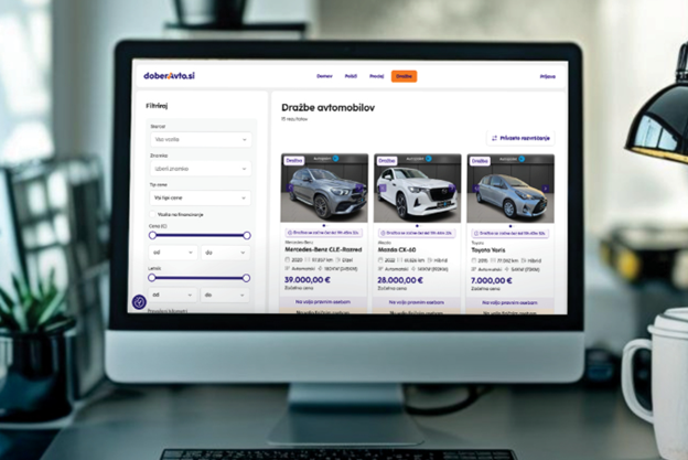
Task: Open the Izberi znamko brand dropdown
Action: [201, 169]
